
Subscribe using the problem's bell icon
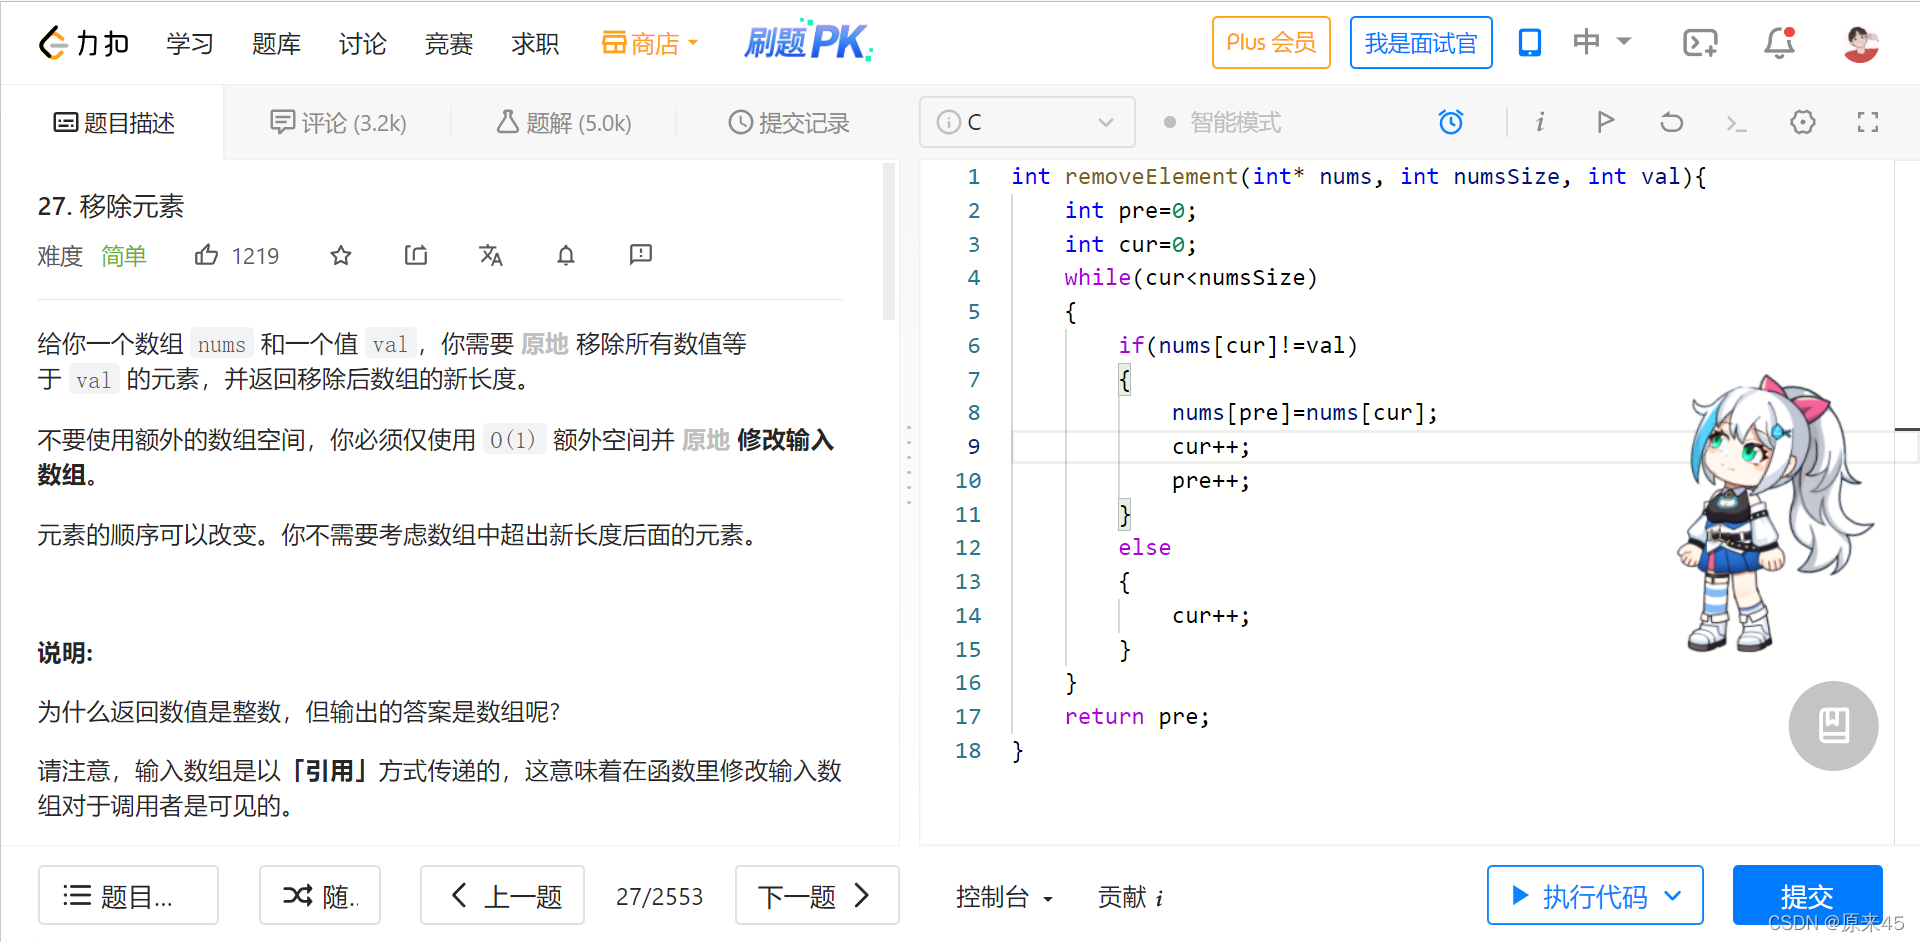[565, 256]
